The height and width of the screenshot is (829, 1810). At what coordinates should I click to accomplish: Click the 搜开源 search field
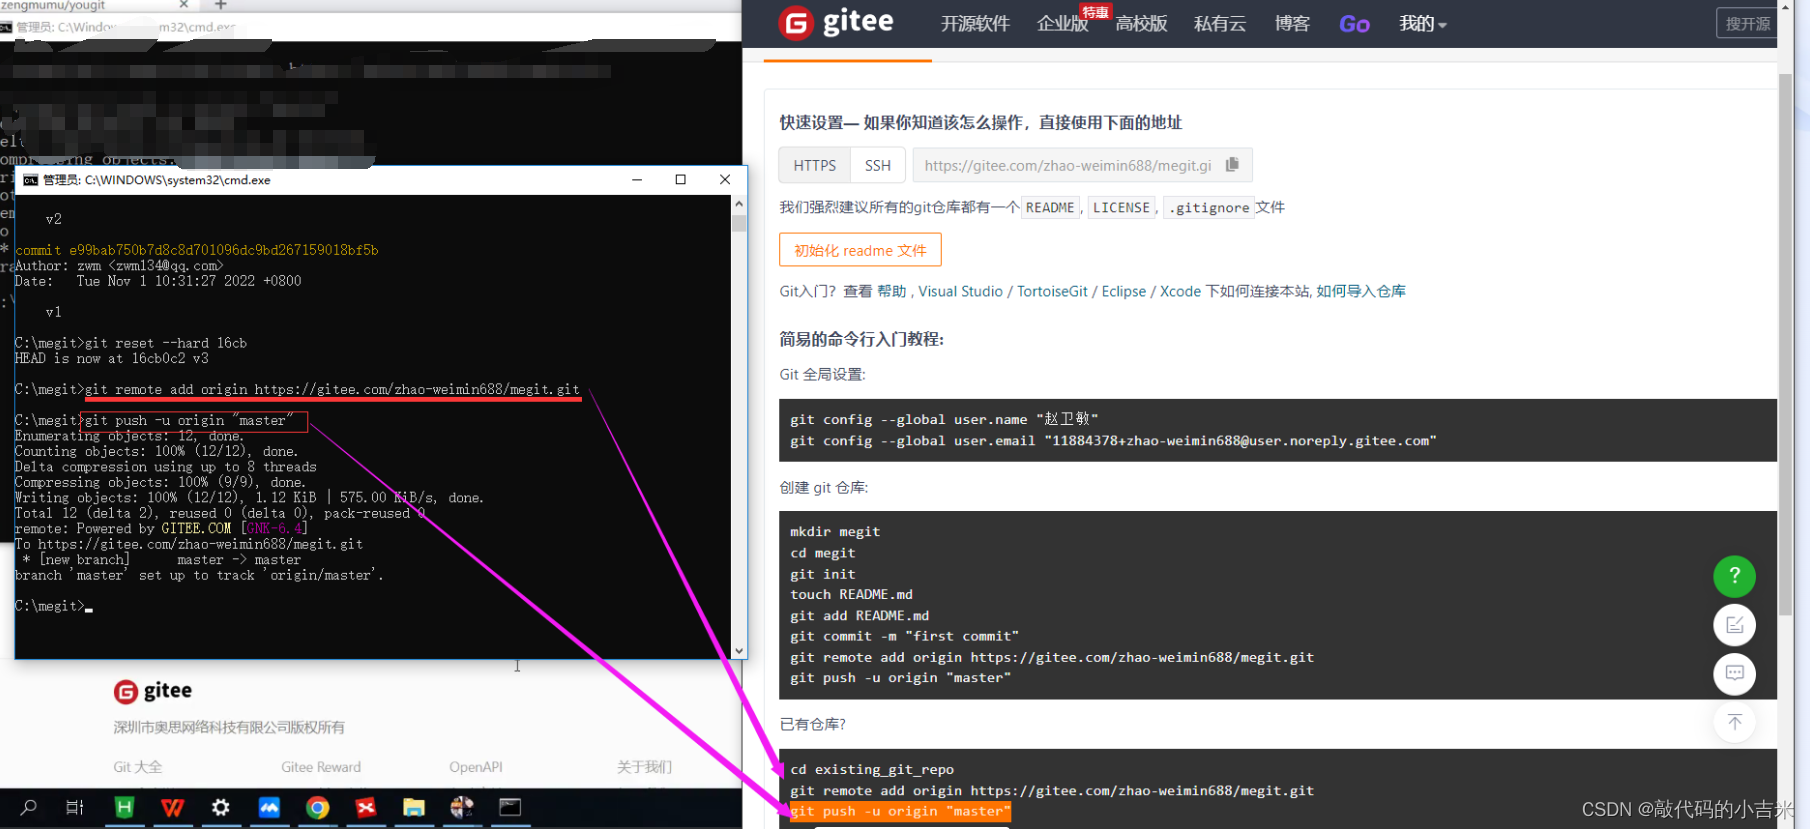pos(1747,23)
